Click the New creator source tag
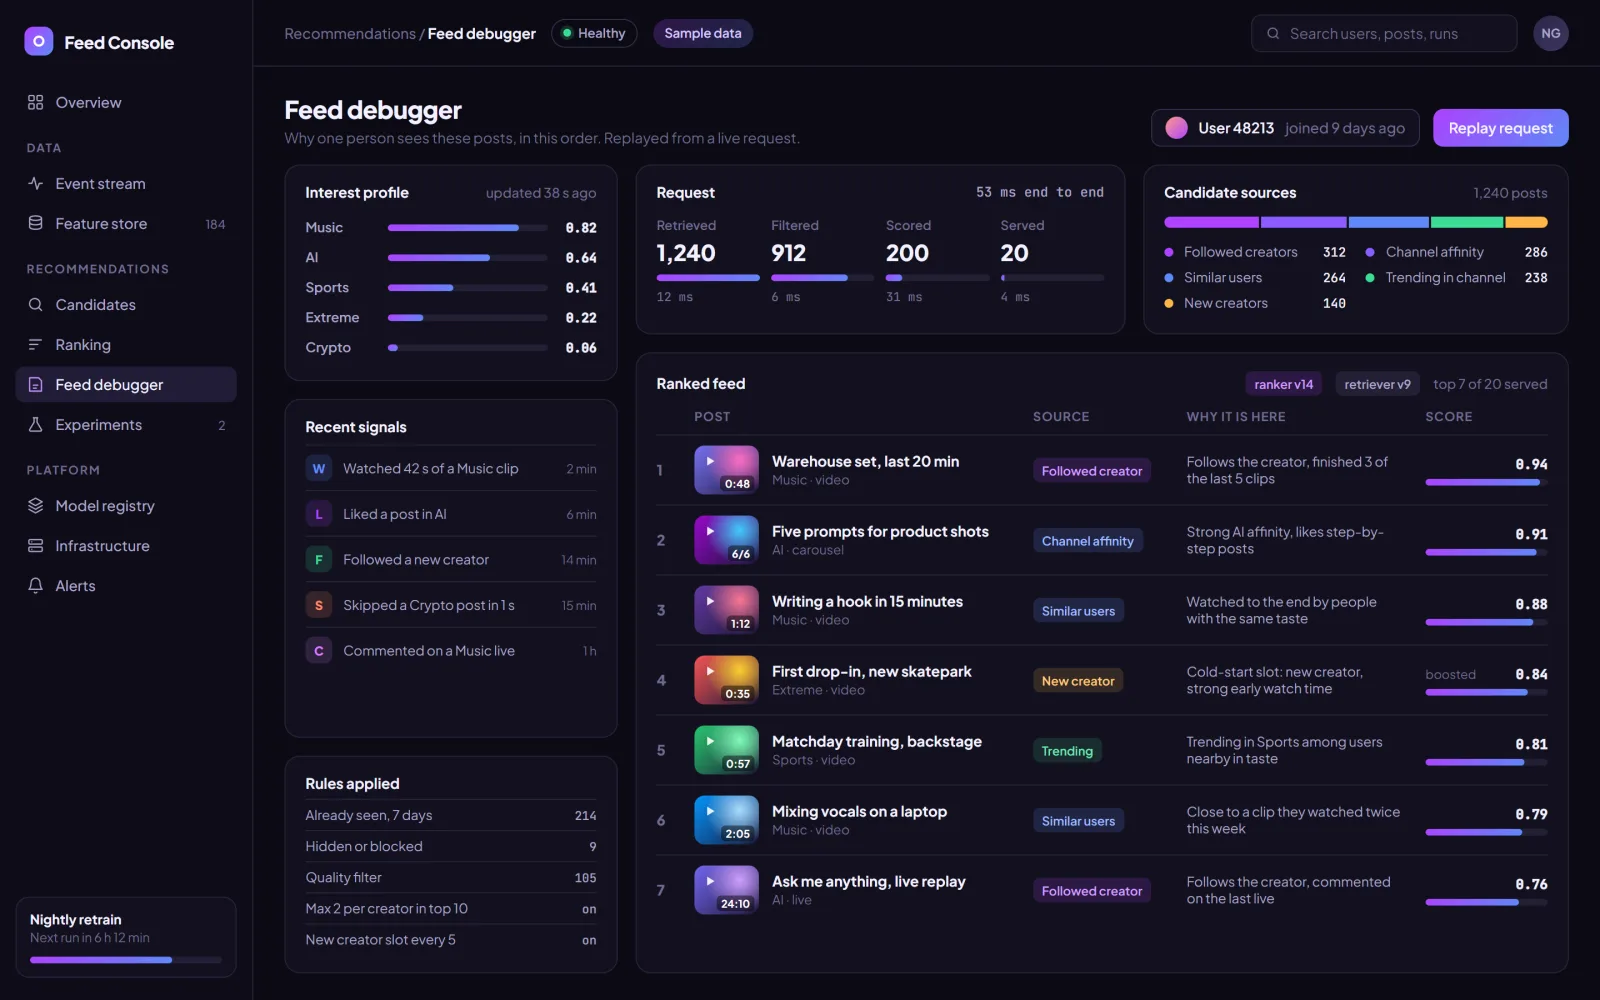The image size is (1600, 1000). tap(1078, 681)
